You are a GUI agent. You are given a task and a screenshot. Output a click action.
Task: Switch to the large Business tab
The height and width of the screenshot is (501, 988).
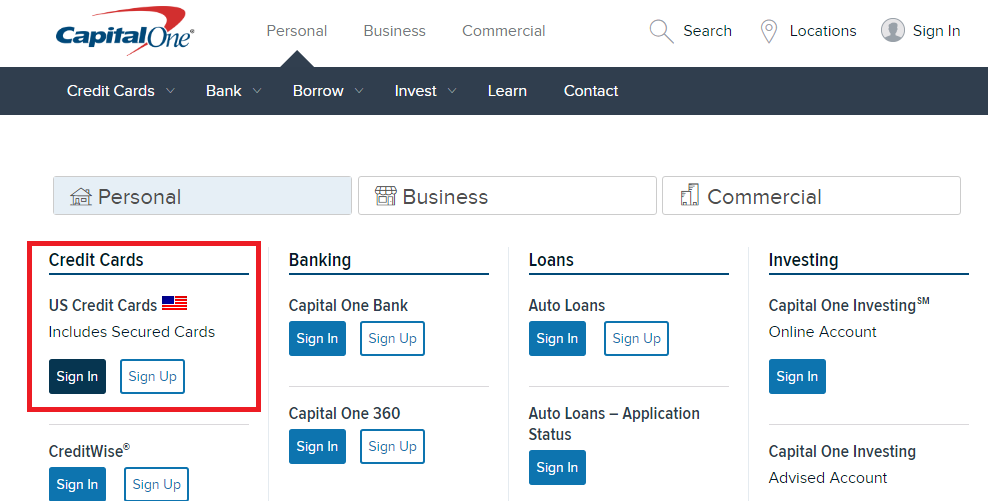tap(507, 196)
